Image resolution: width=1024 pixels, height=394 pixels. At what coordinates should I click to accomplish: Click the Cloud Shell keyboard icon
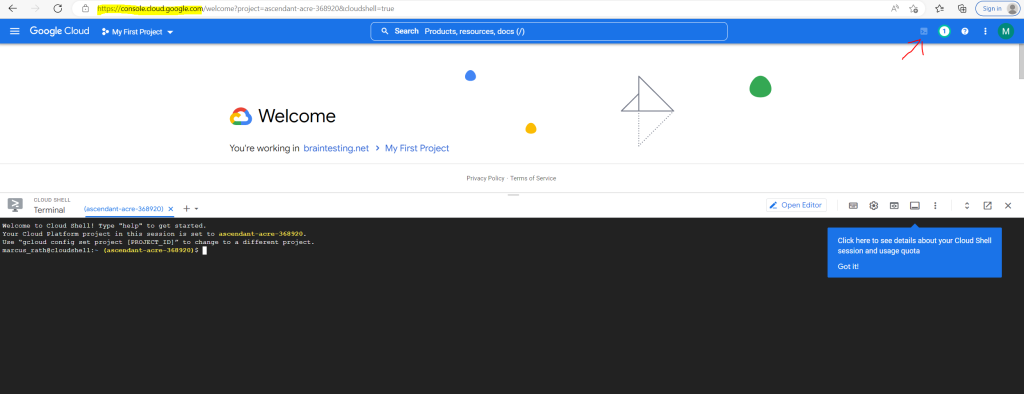tap(853, 205)
